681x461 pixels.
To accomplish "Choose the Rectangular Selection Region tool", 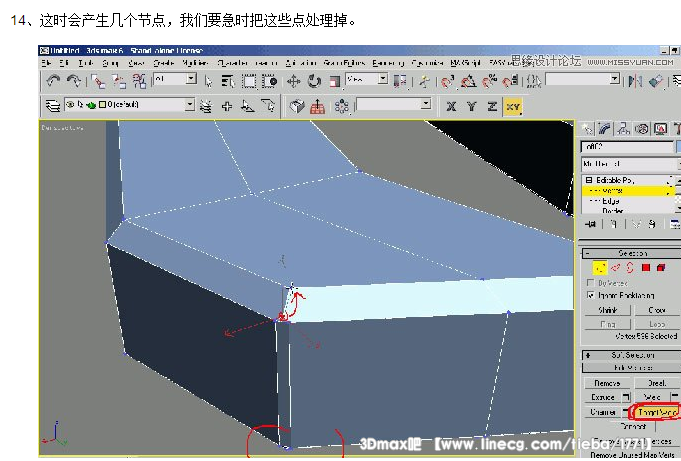I will (x=249, y=81).
